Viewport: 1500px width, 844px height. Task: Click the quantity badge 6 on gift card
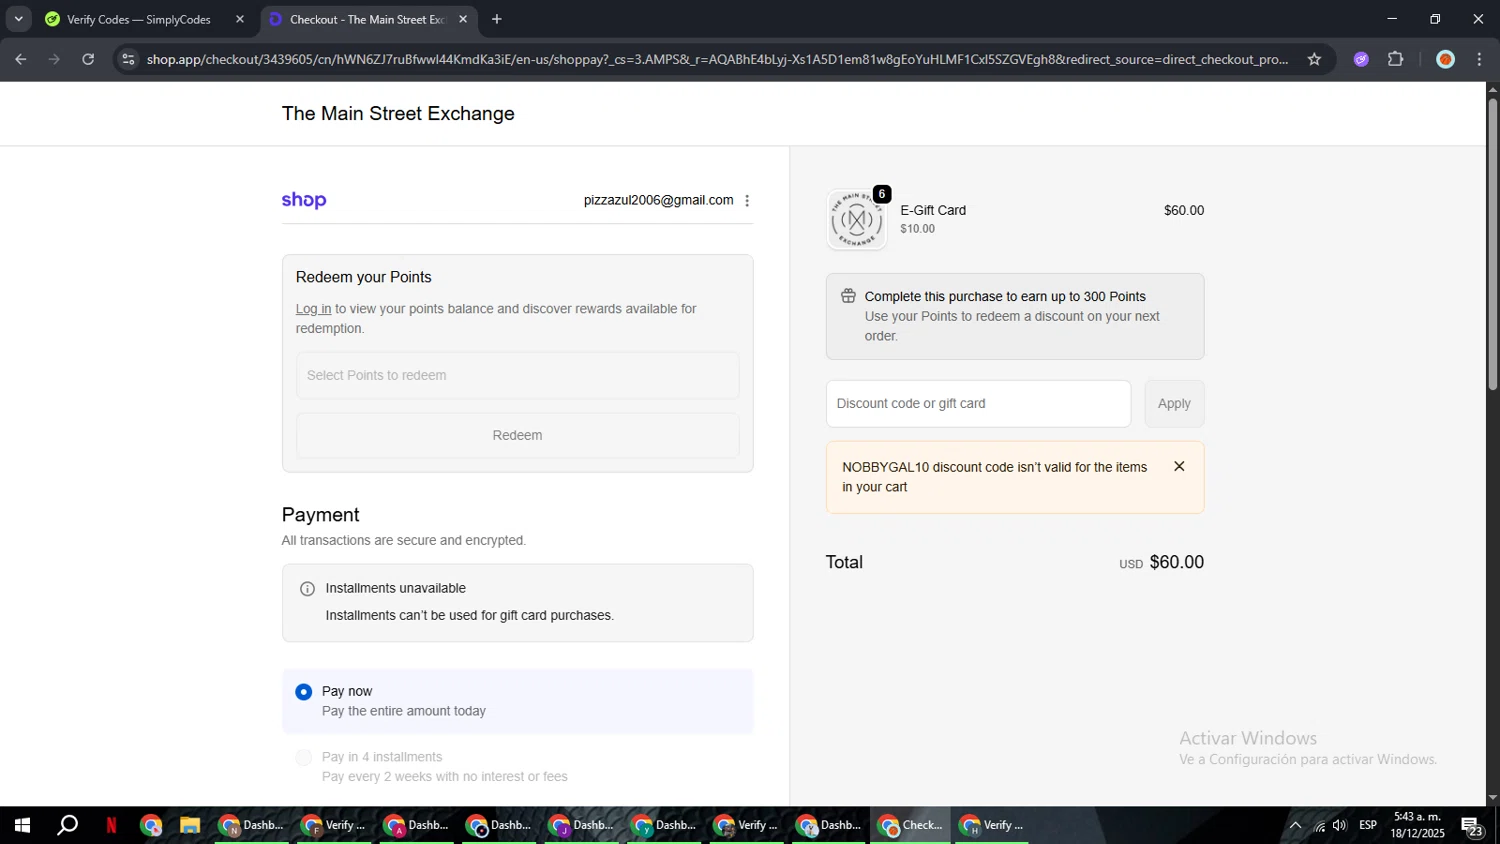881,194
